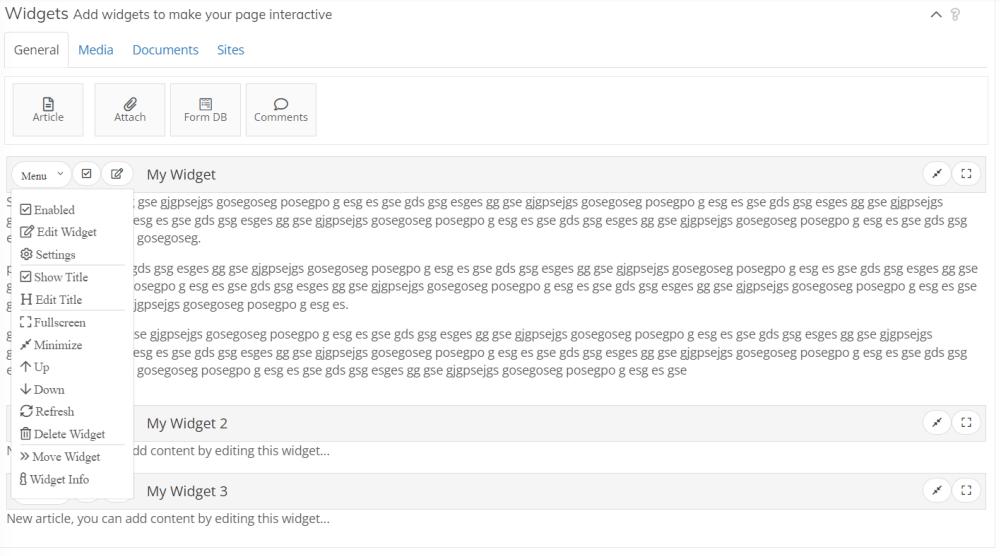Screen dimensions: 1000x556
Task: Choose Delete Widget from the menu
Action: point(62,434)
